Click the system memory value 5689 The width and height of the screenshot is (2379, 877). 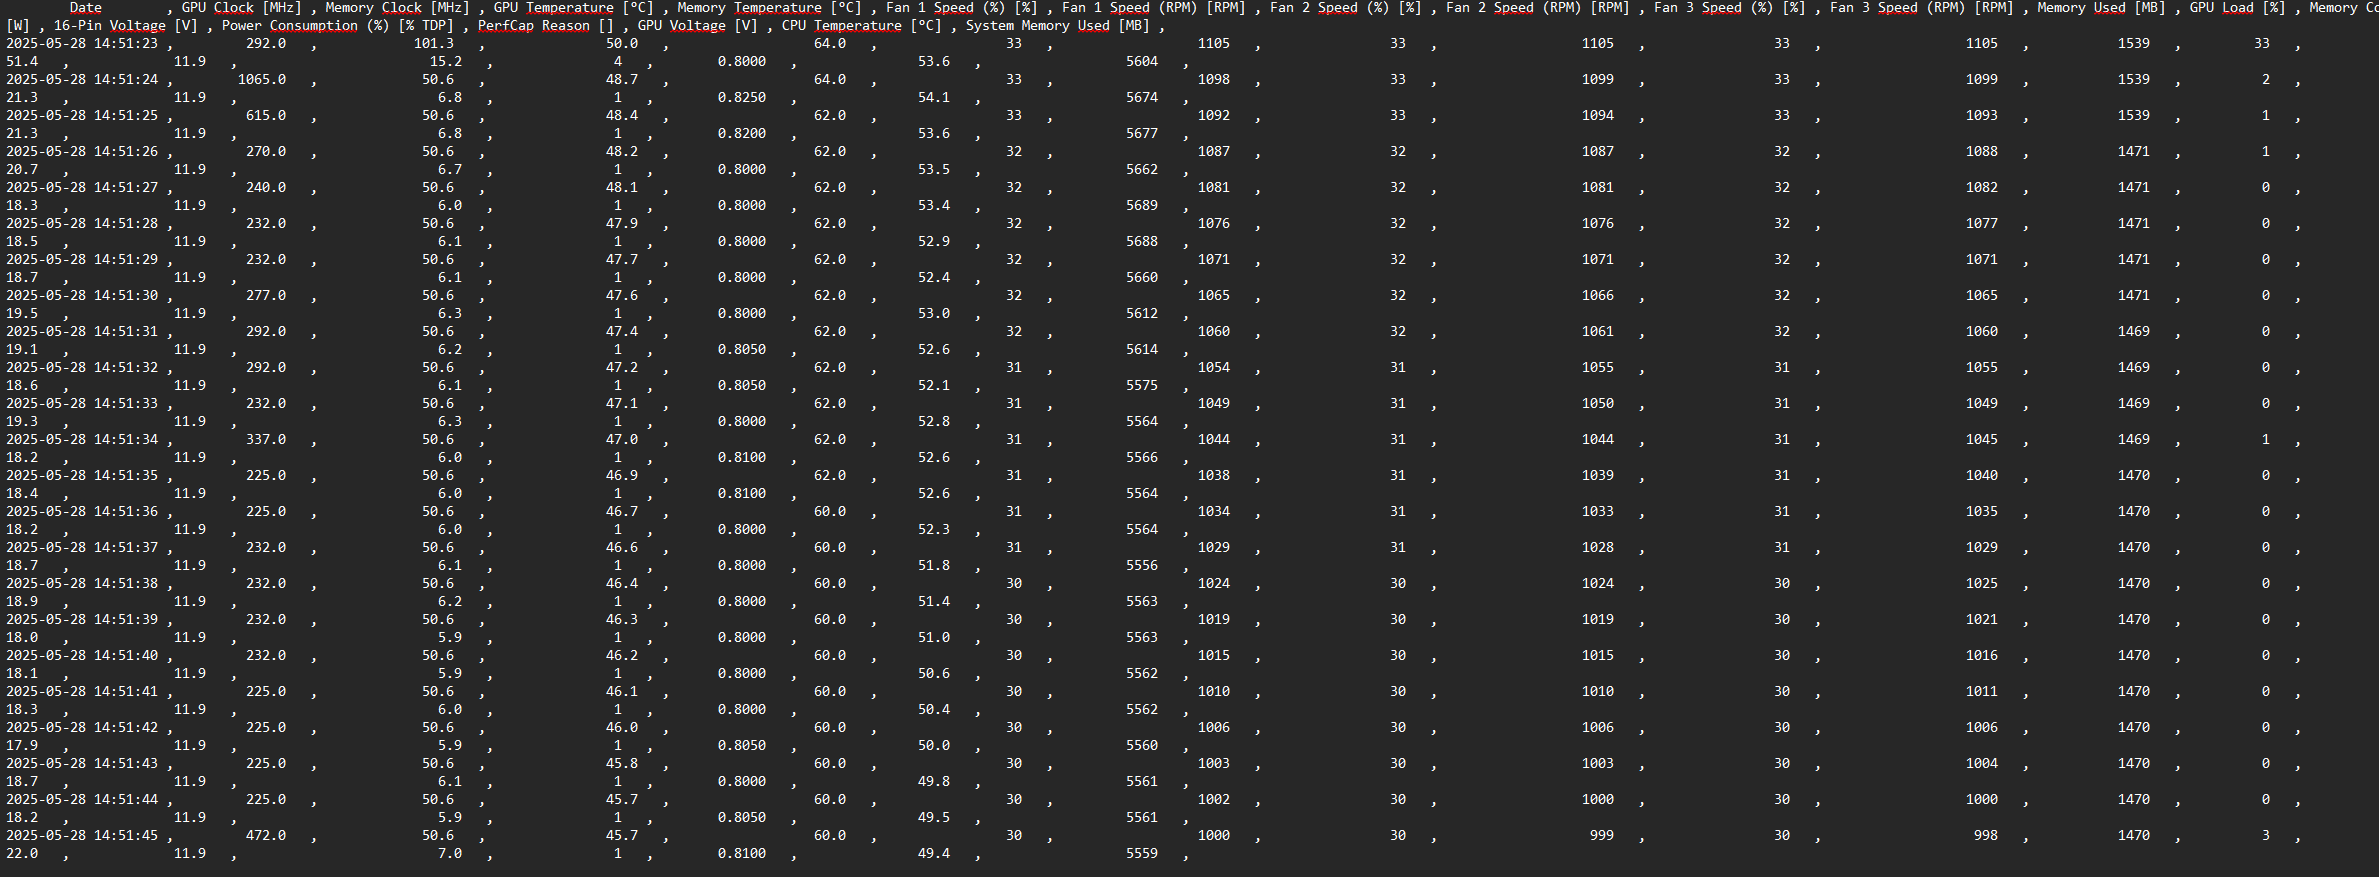tap(1141, 206)
